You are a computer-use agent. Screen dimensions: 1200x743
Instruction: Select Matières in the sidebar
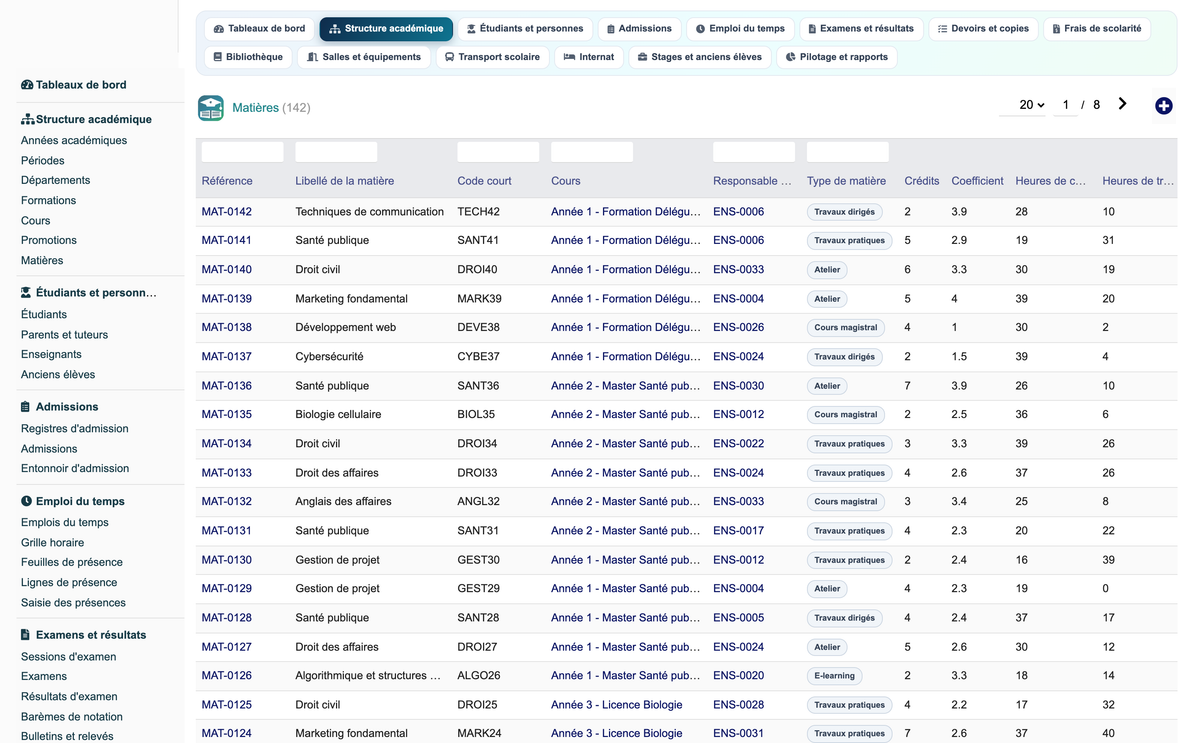pos(42,261)
